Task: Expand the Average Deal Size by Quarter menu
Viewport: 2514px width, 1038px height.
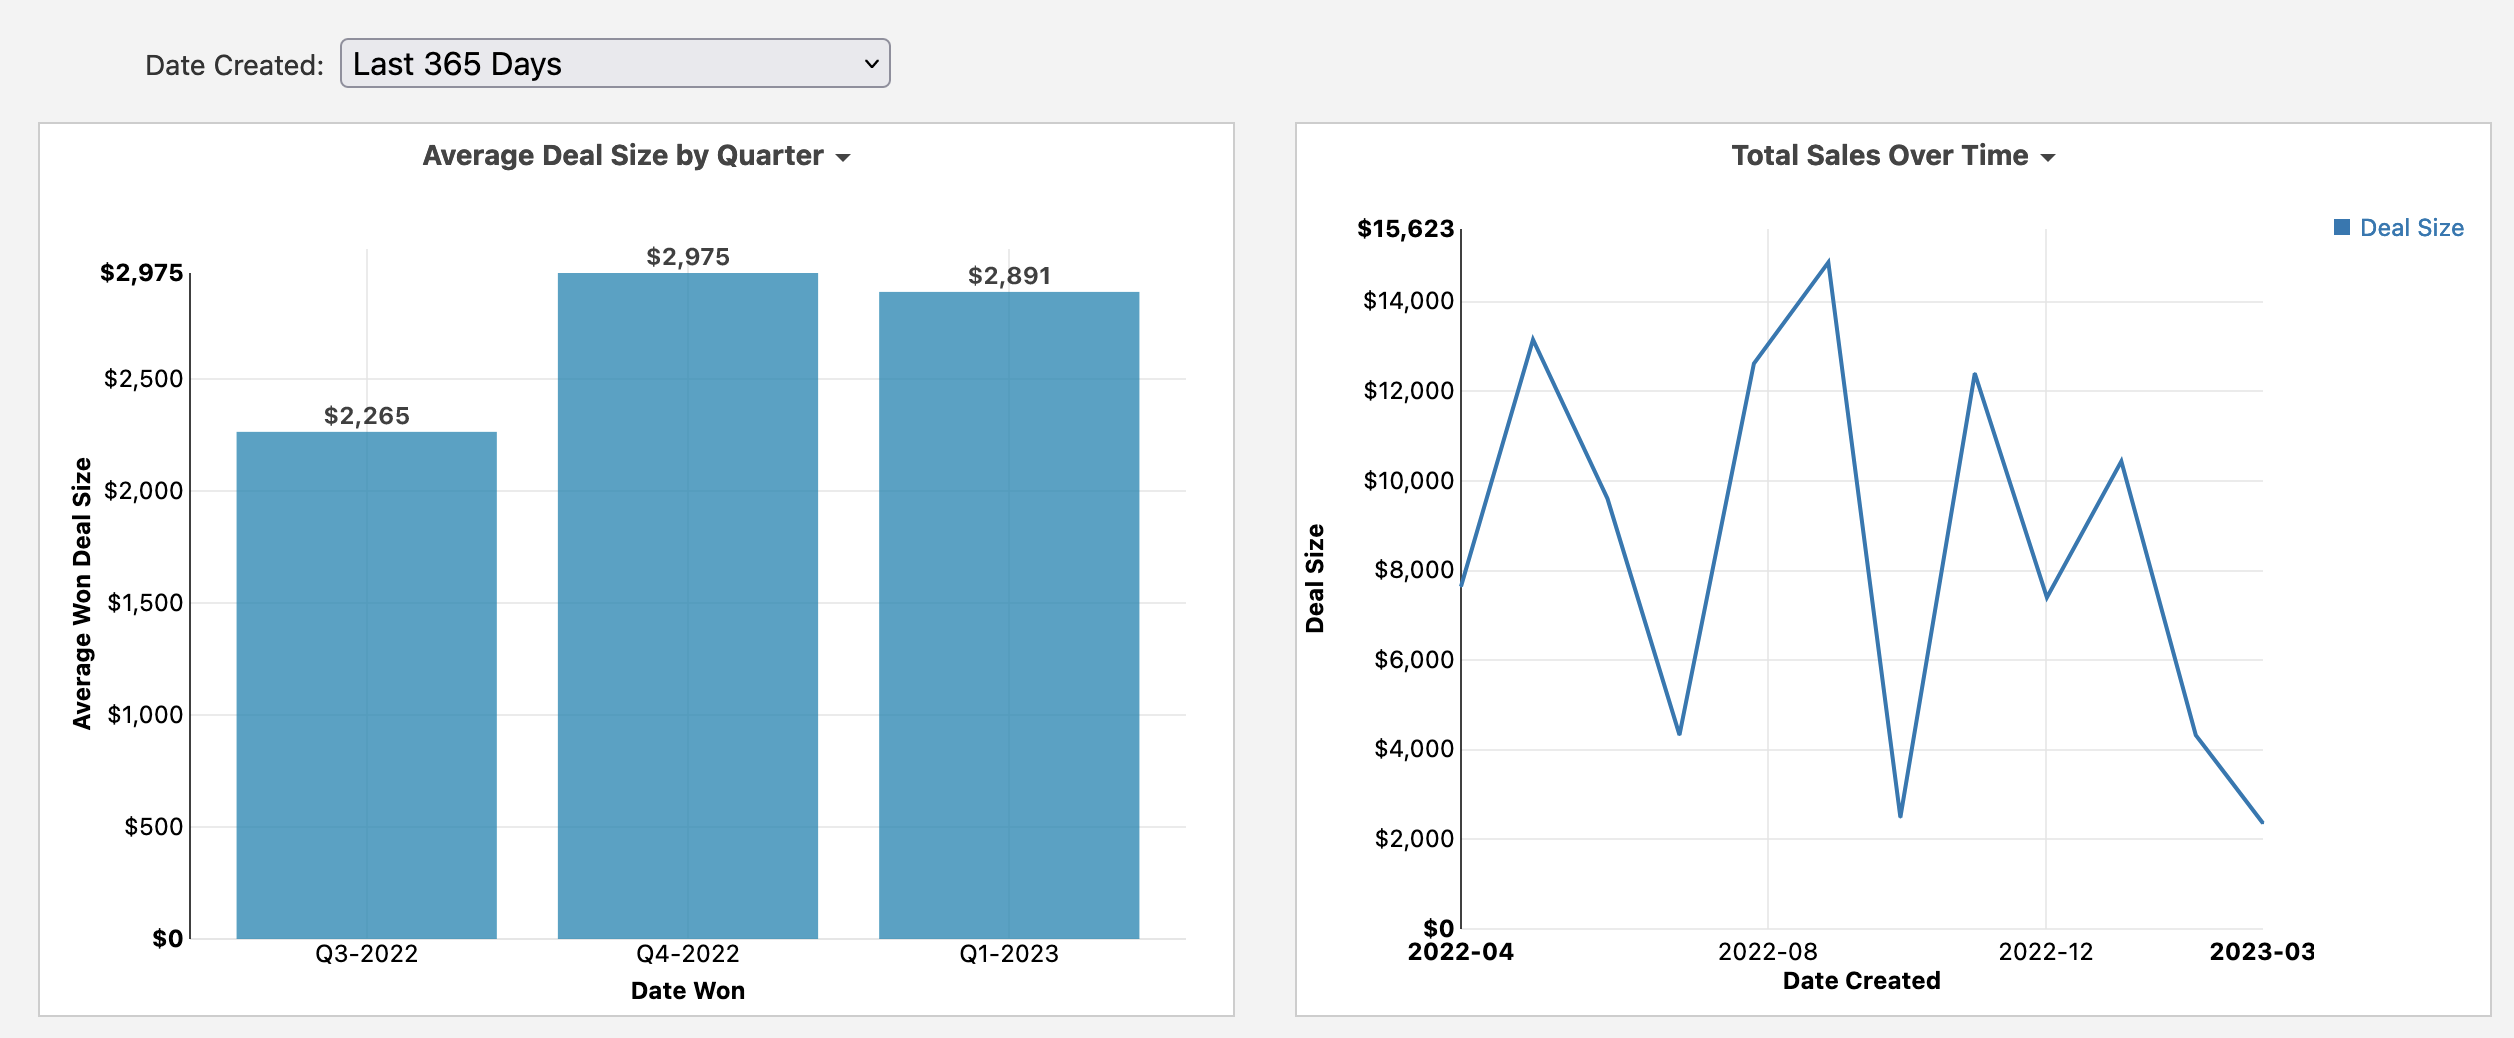Action: click(x=844, y=156)
